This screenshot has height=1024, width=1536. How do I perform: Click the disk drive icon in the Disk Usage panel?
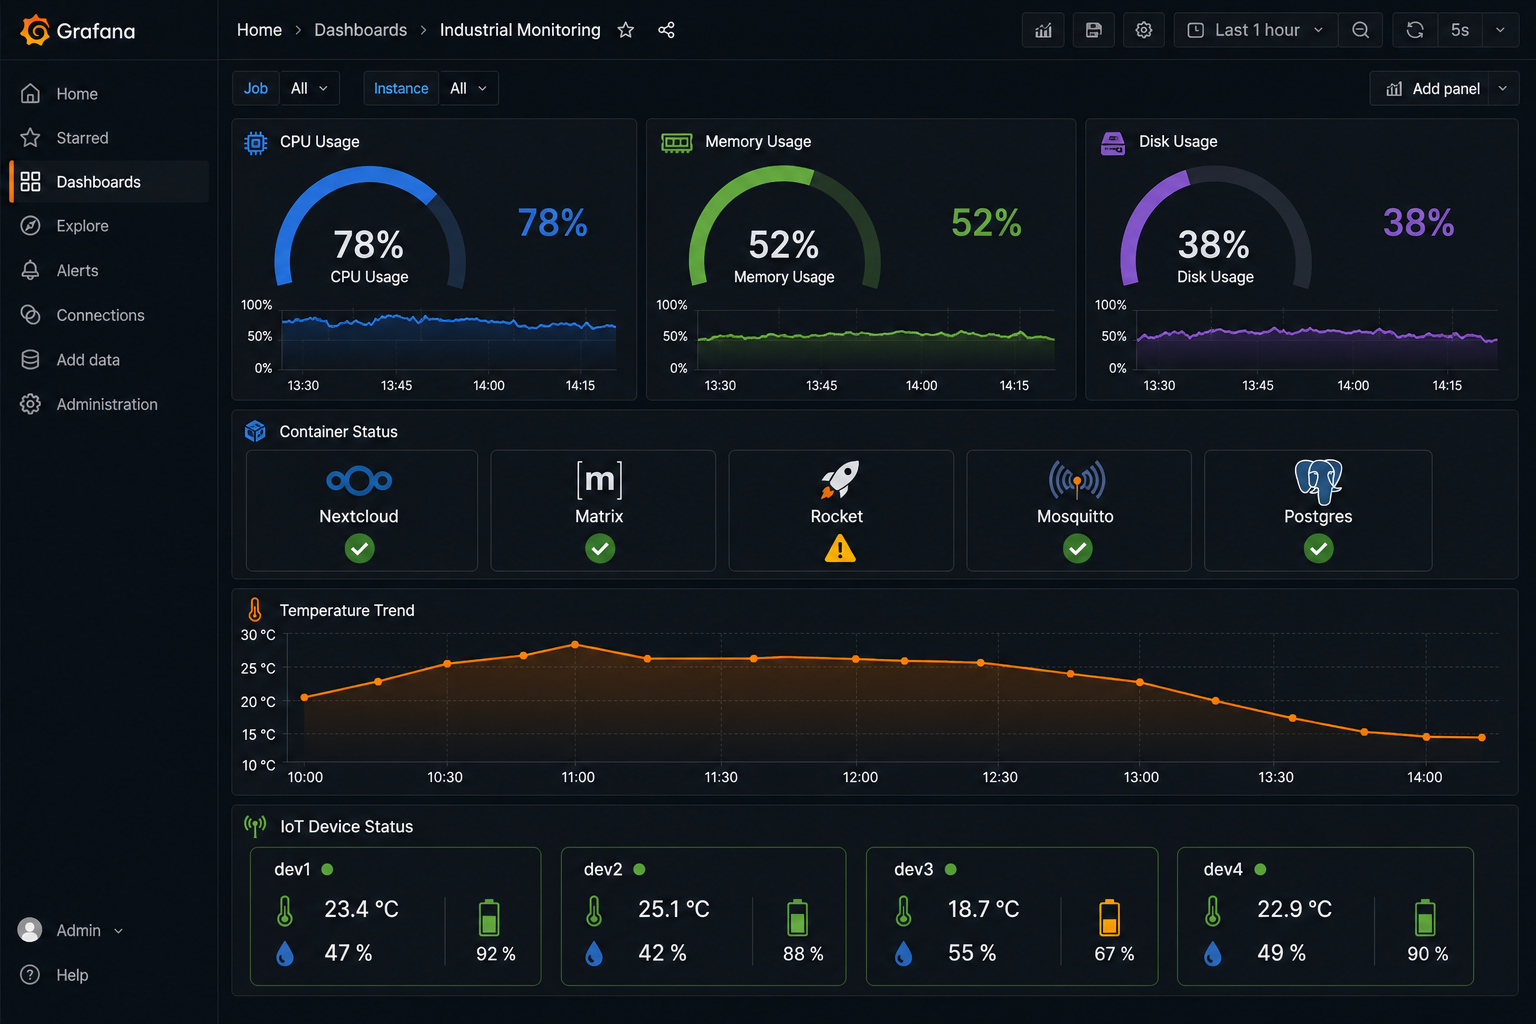pos(1113,143)
